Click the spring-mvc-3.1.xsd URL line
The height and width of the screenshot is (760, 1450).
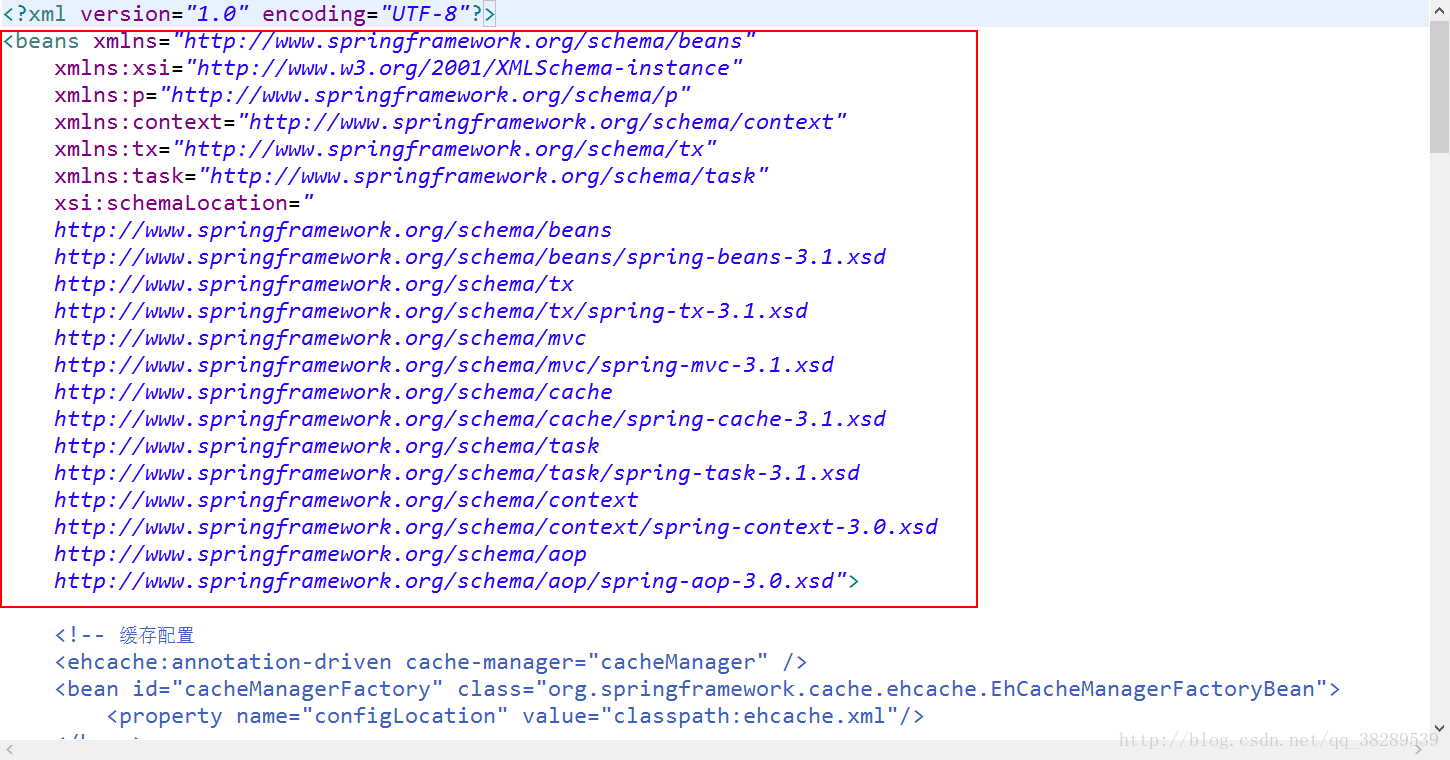(444, 366)
